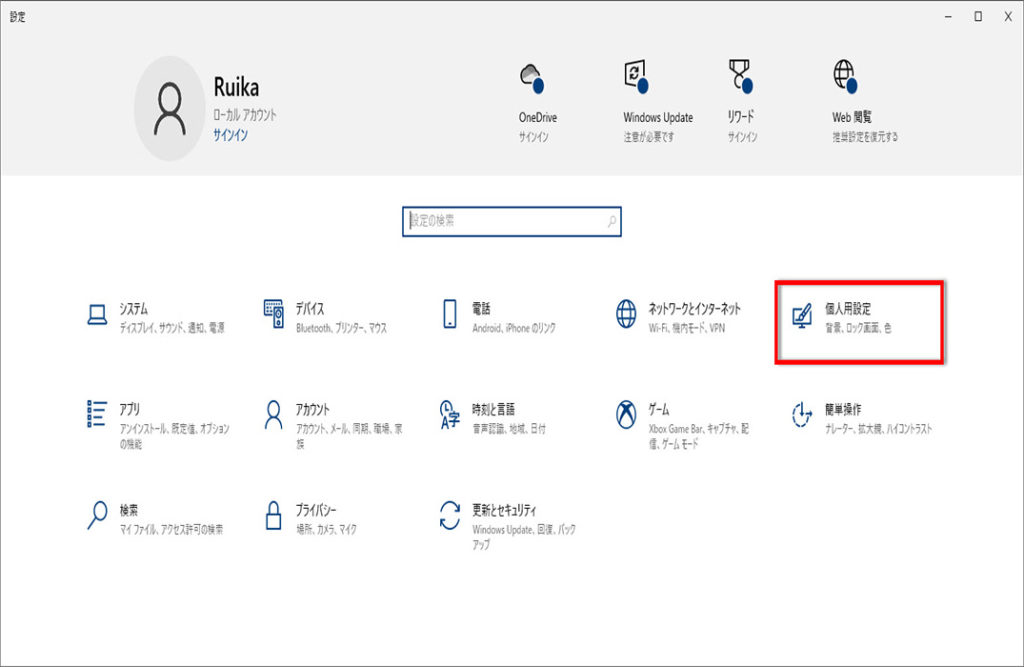Open the 検索 magnifier category icon
1024x667 pixels.
pos(98,515)
